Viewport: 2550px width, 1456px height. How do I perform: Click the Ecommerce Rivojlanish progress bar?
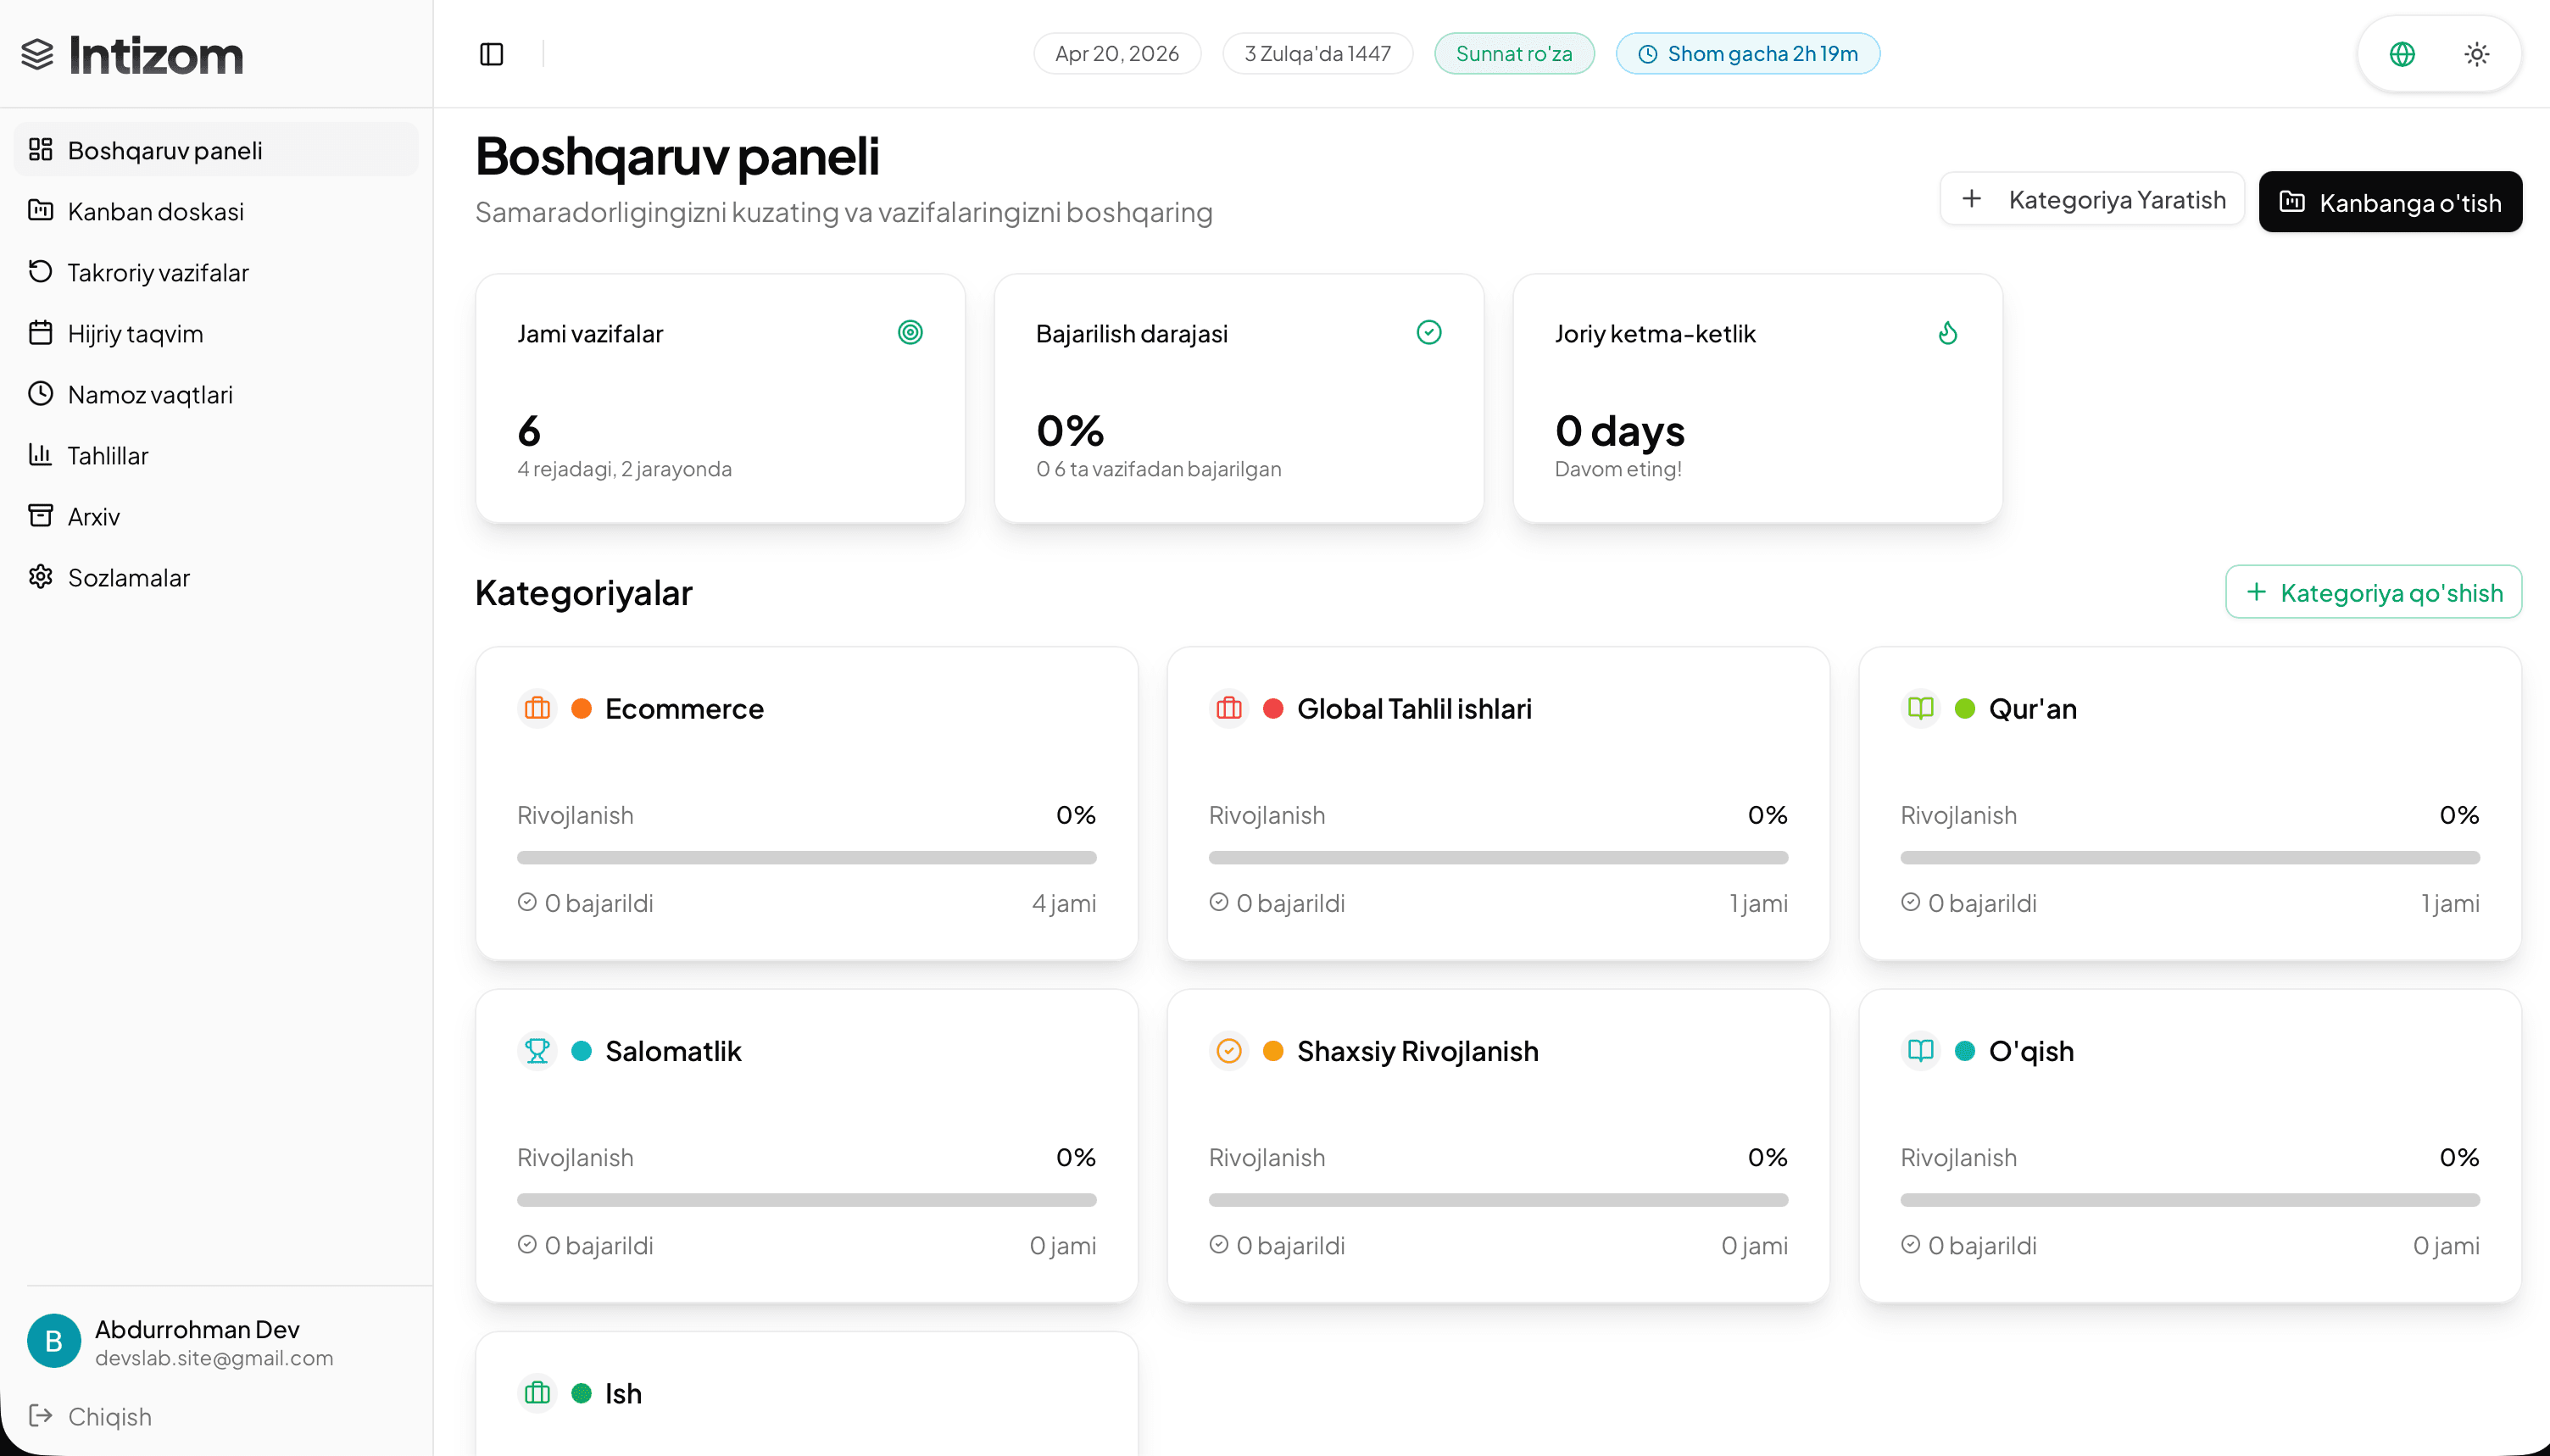click(806, 857)
